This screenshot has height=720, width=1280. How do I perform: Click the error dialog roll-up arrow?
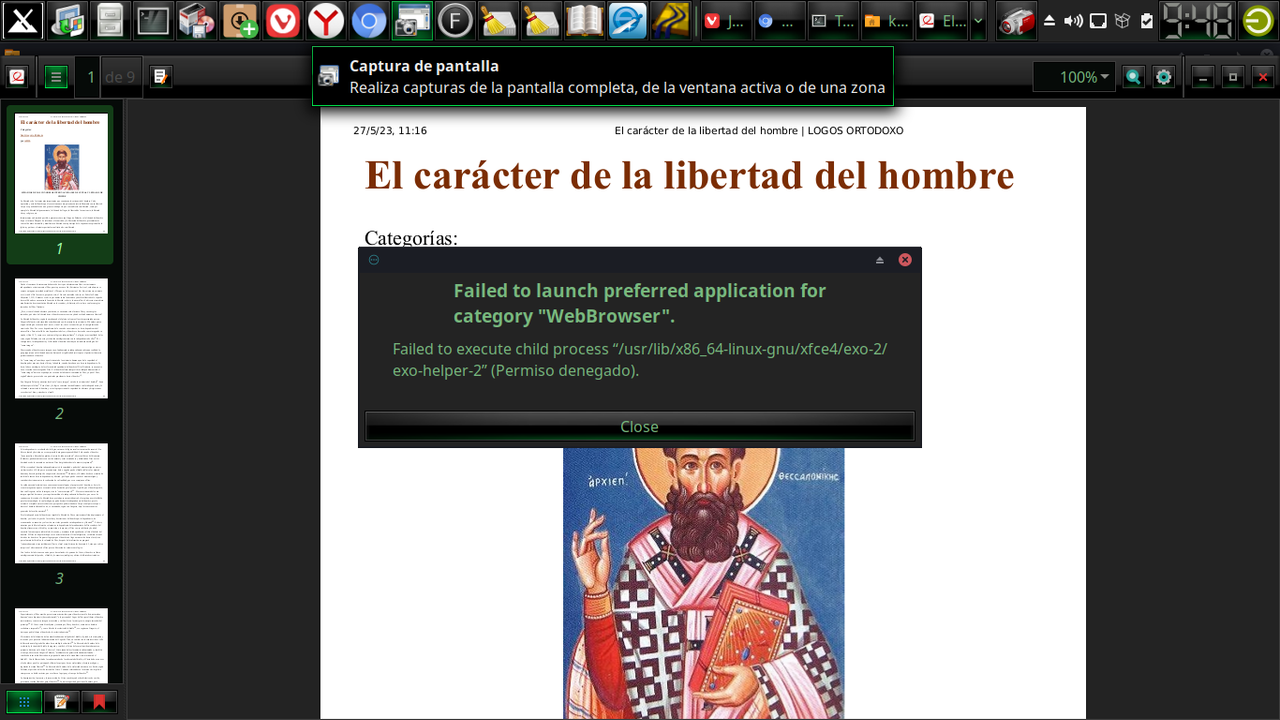[880, 260]
